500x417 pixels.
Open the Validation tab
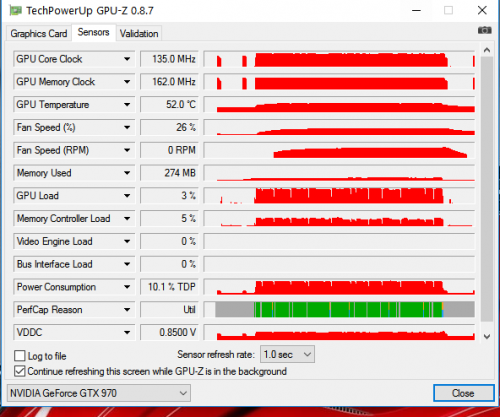[x=139, y=34]
